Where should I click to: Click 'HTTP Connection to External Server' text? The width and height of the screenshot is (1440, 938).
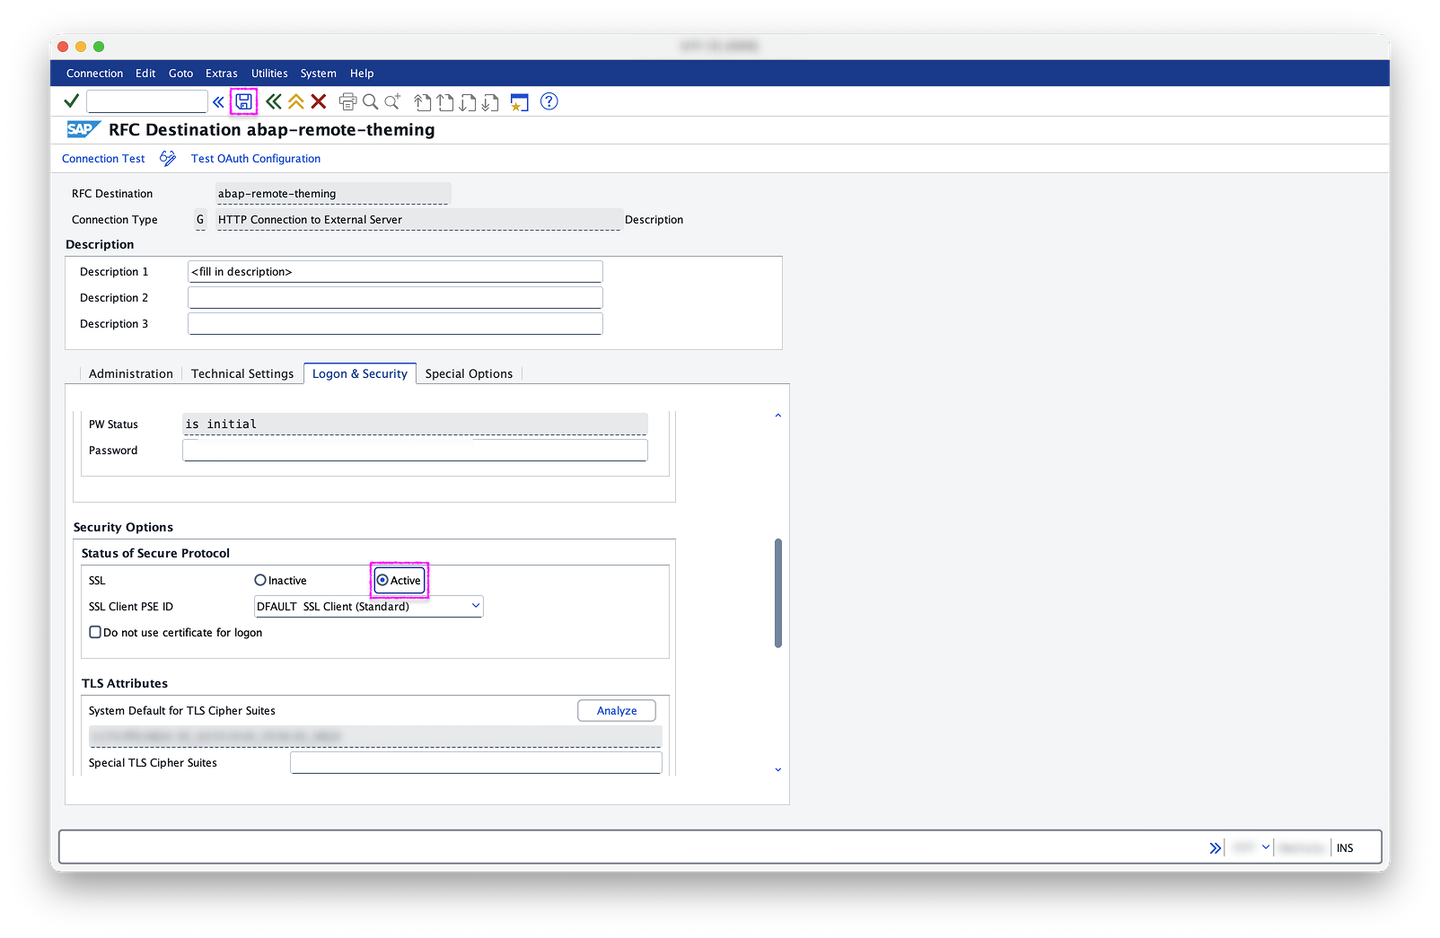tap(310, 220)
